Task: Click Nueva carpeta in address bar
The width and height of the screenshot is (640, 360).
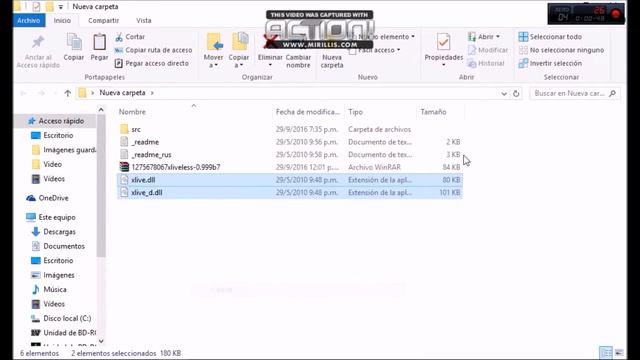Action: (x=122, y=93)
